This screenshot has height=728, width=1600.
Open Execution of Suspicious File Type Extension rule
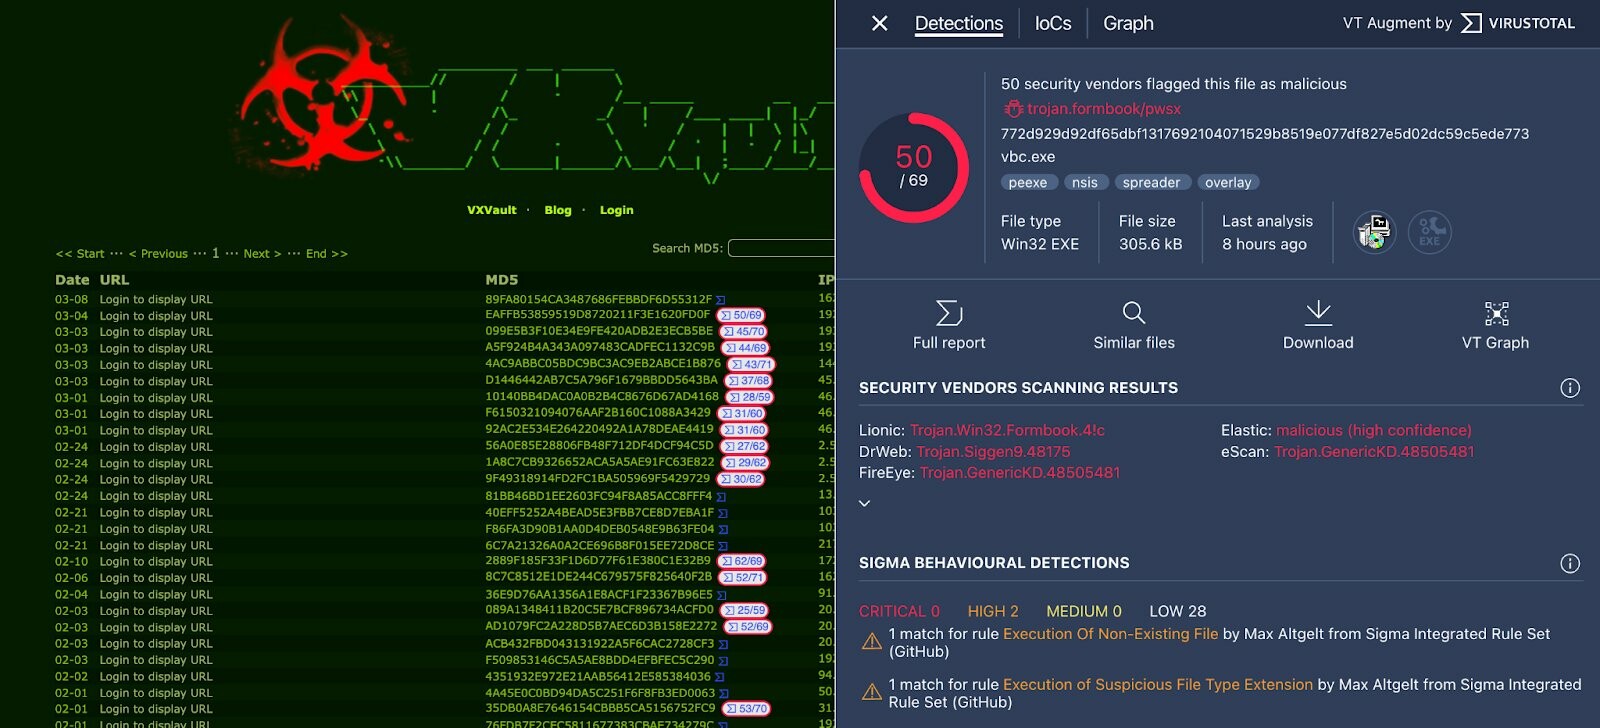(x=1158, y=685)
